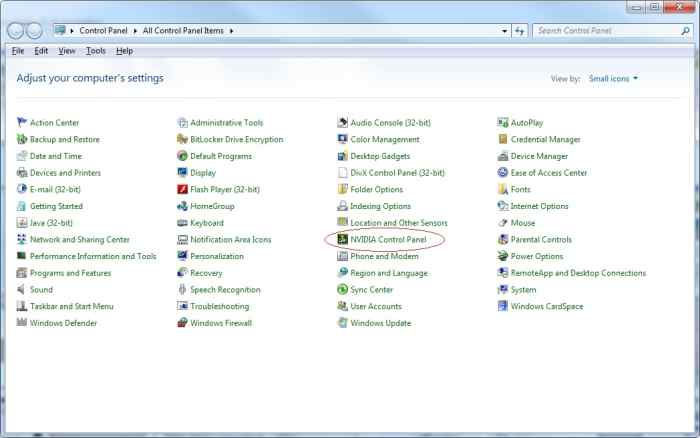This screenshot has width=700, height=438.
Task: Open the Tools menu
Action: pos(95,50)
